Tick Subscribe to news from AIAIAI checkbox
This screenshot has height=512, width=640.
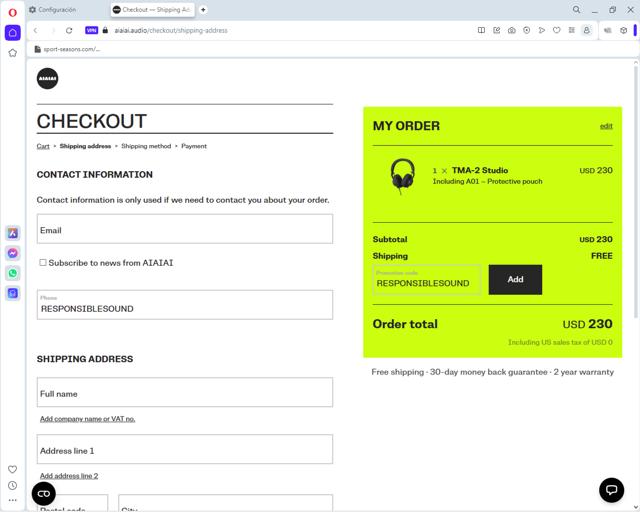point(43,263)
